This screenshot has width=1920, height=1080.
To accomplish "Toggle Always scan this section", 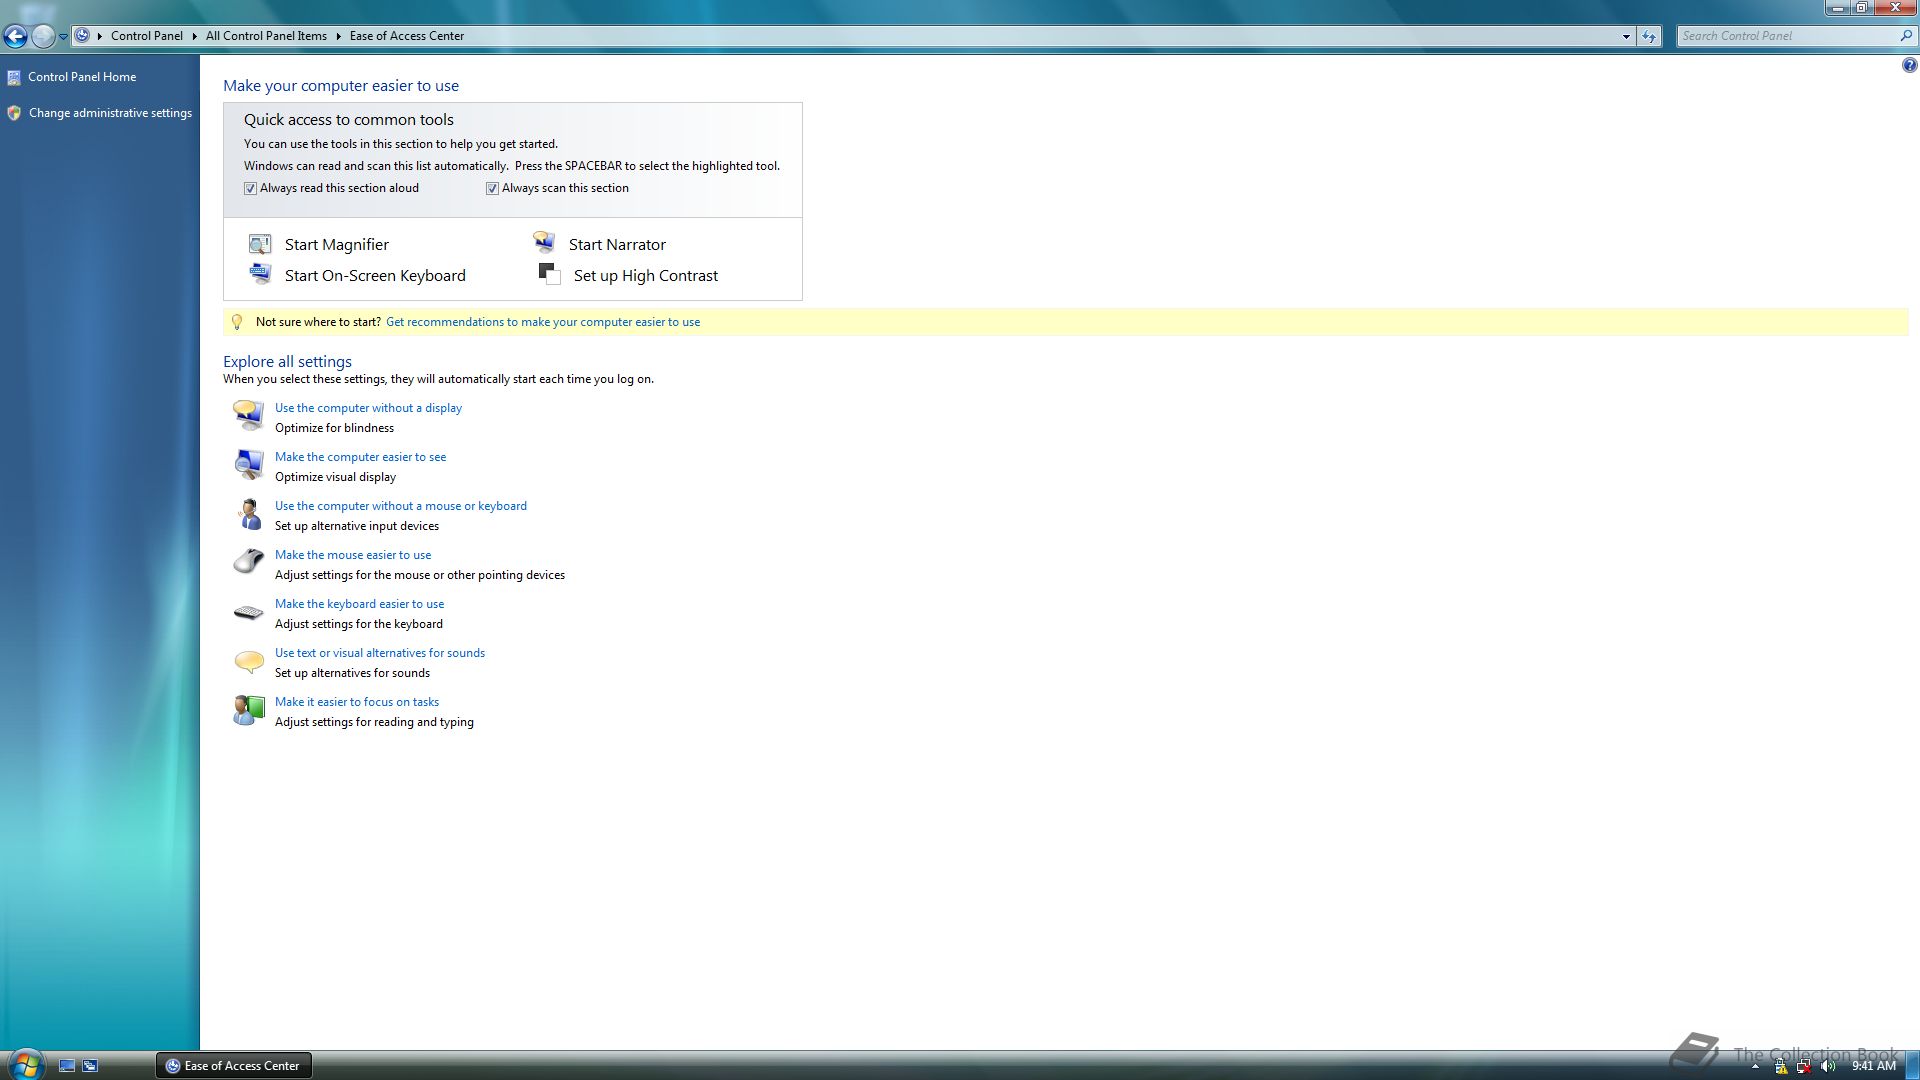I will tap(492, 188).
